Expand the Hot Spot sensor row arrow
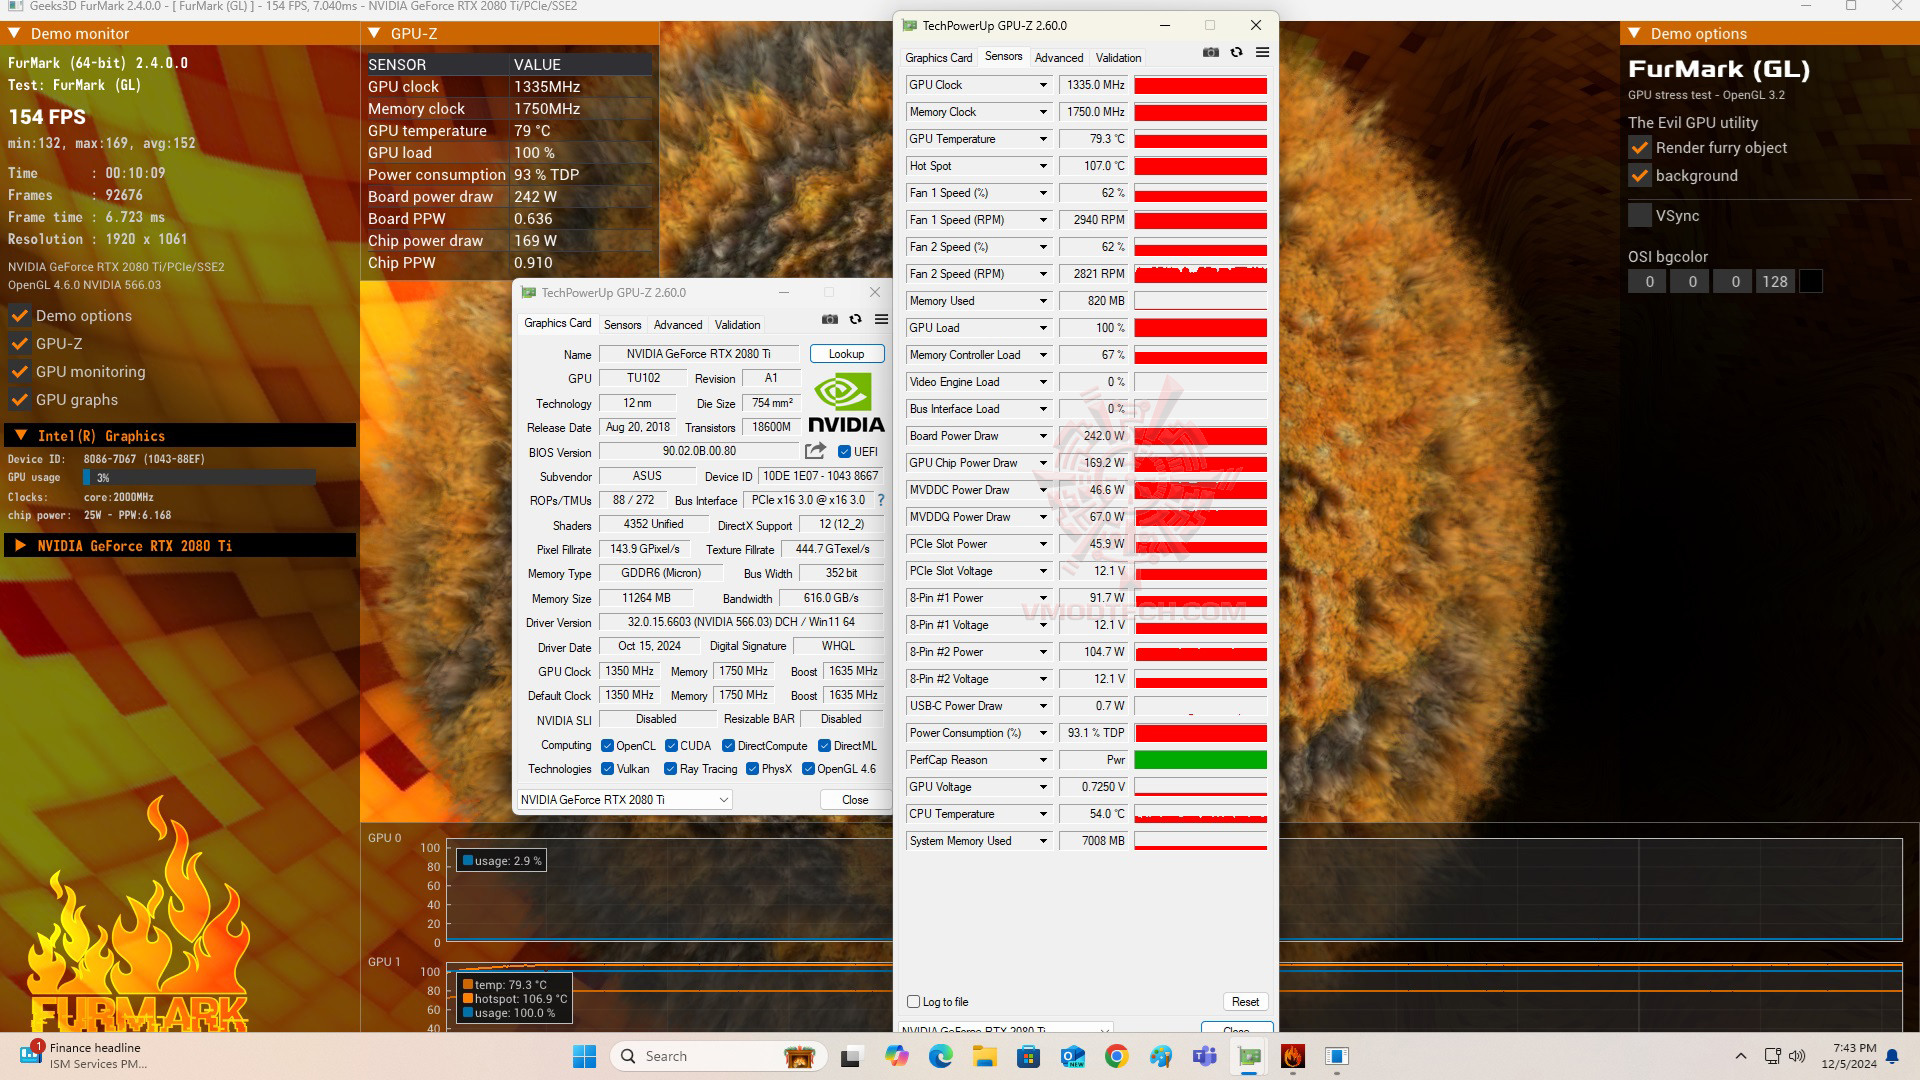This screenshot has width=1920, height=1080. (x=1042, y=166)
